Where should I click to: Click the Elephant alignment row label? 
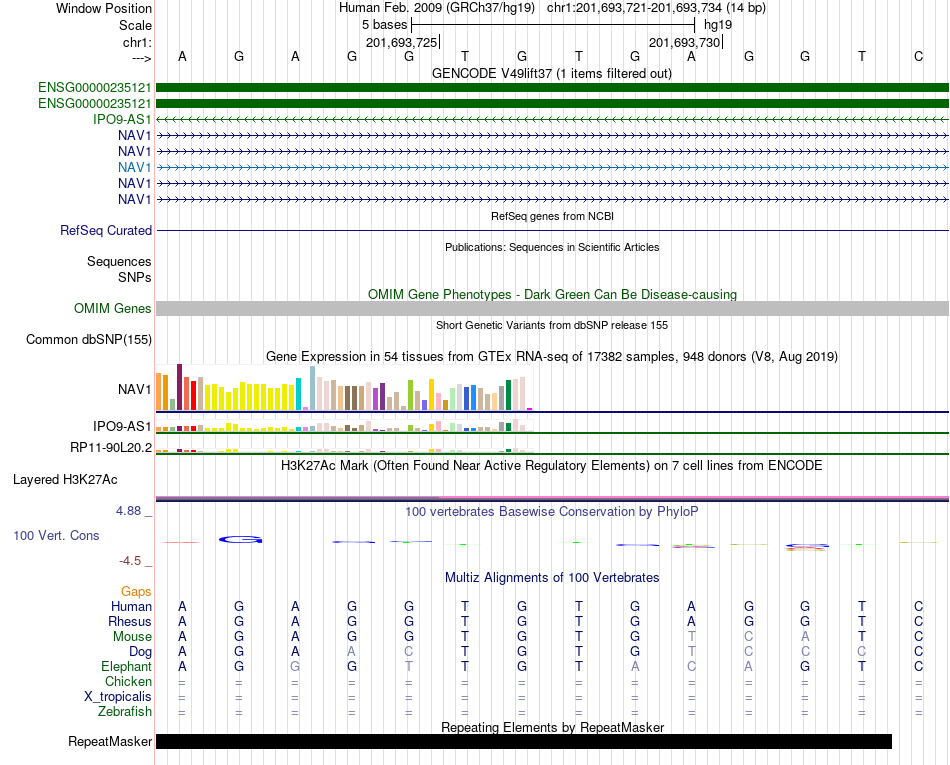(126, 666)
